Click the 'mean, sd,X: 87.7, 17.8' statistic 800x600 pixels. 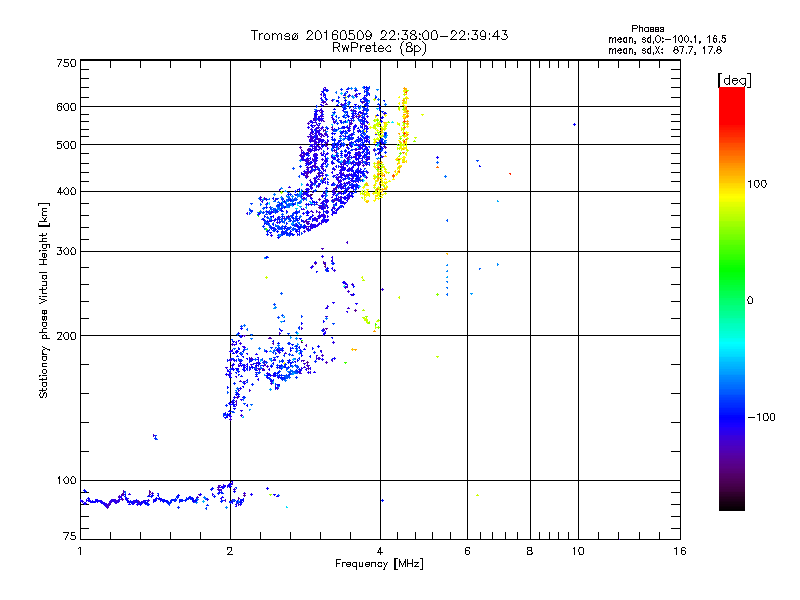665,50
